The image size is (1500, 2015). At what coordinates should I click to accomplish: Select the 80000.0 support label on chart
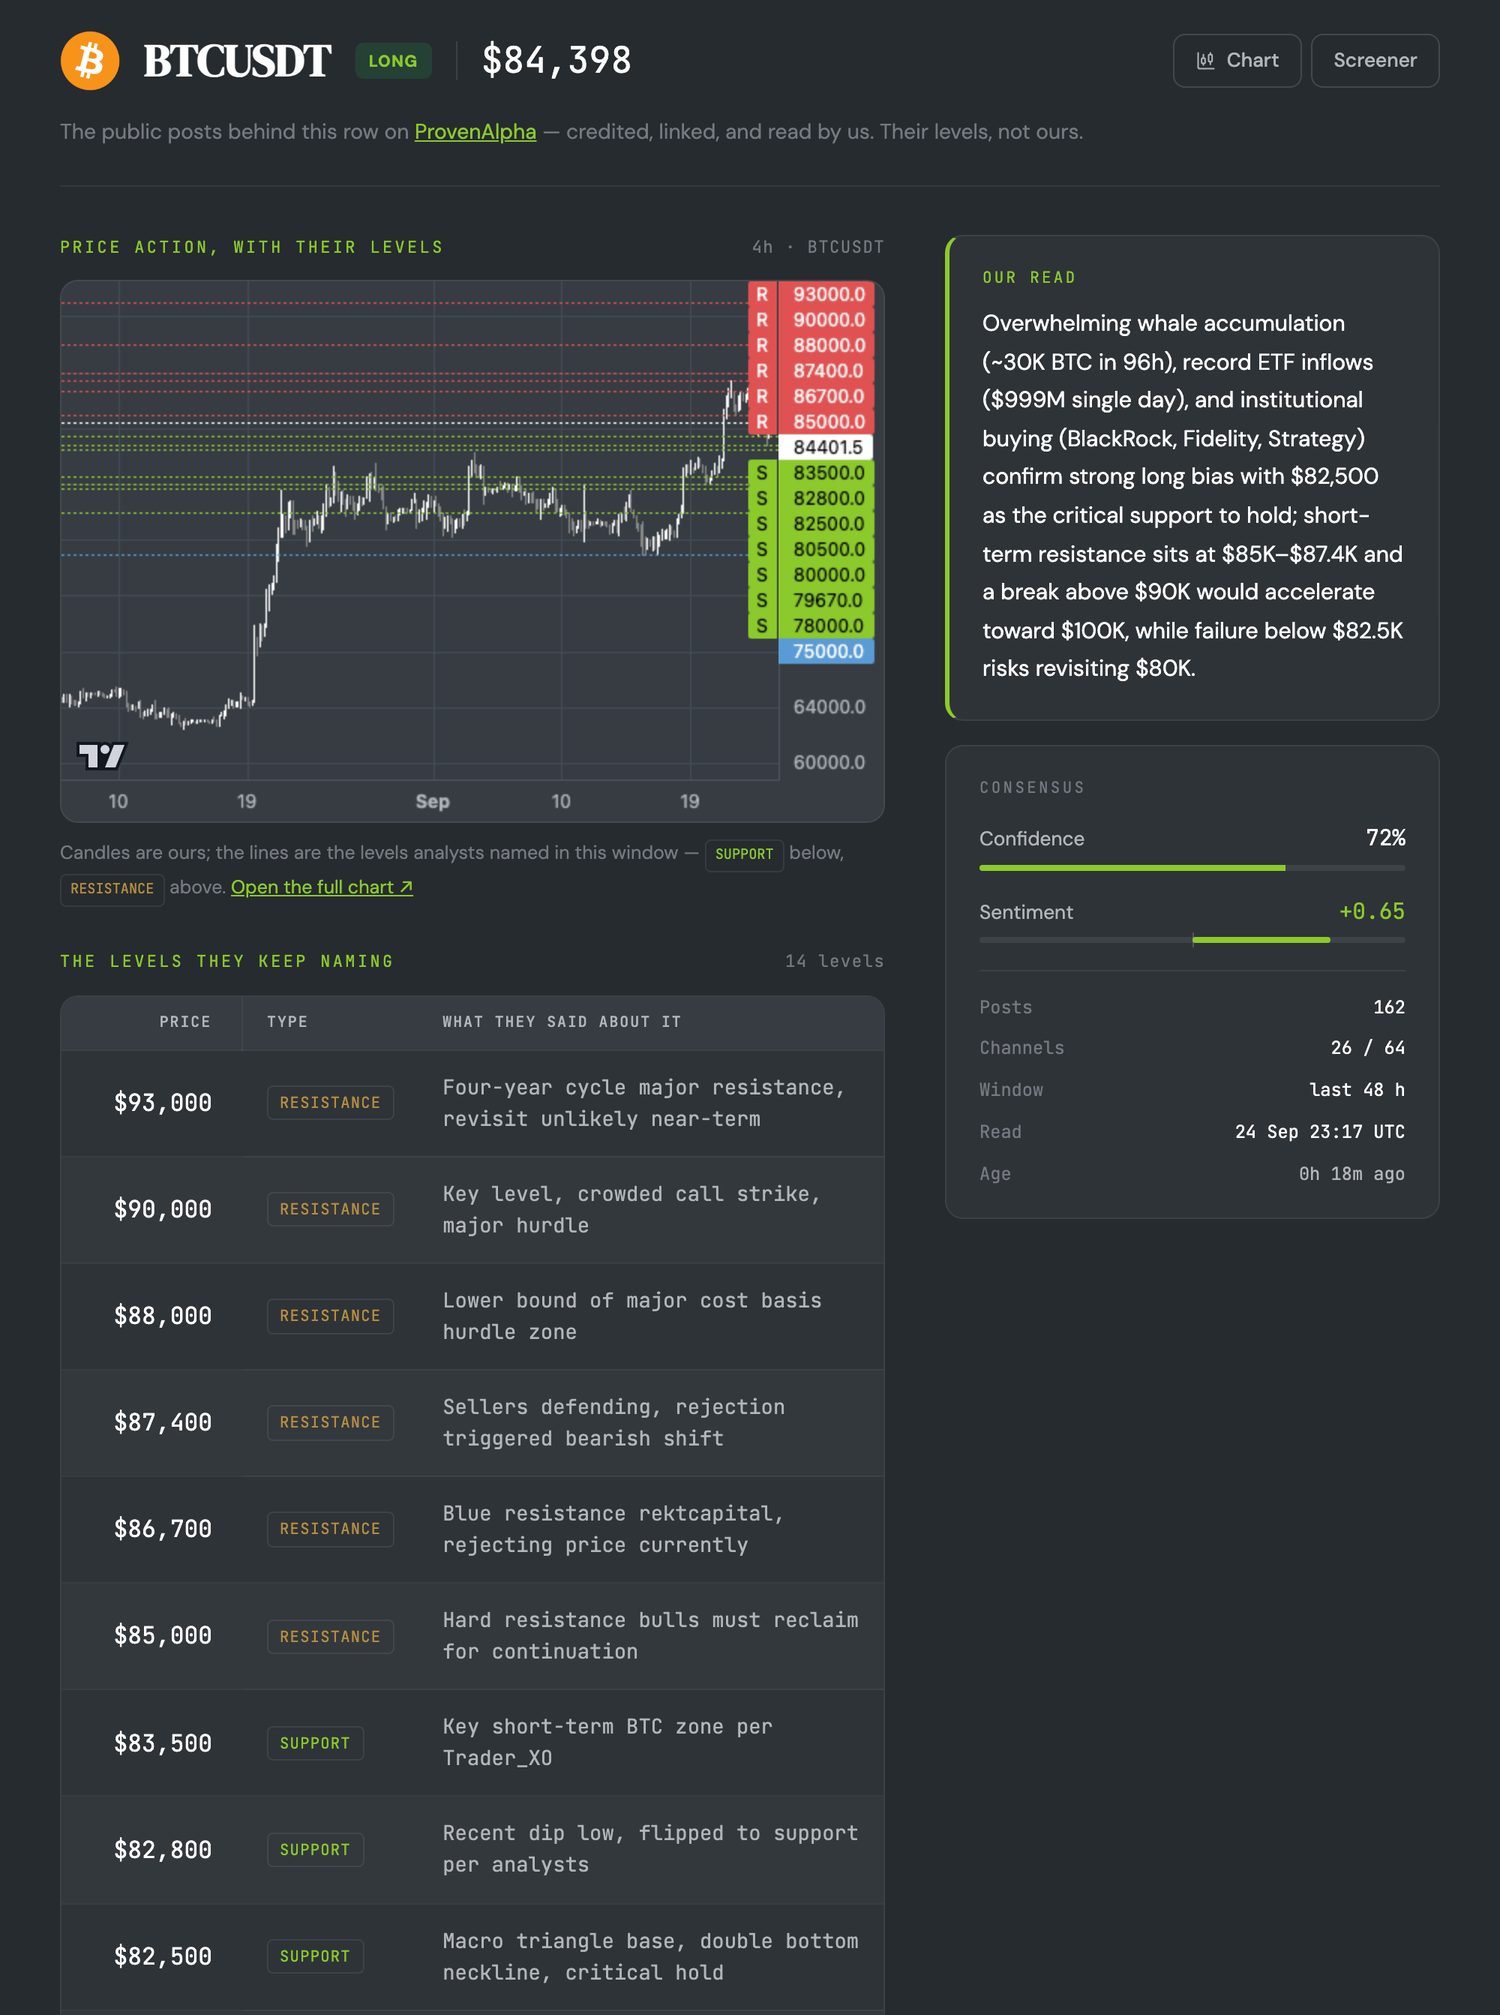tap(812, 575)
